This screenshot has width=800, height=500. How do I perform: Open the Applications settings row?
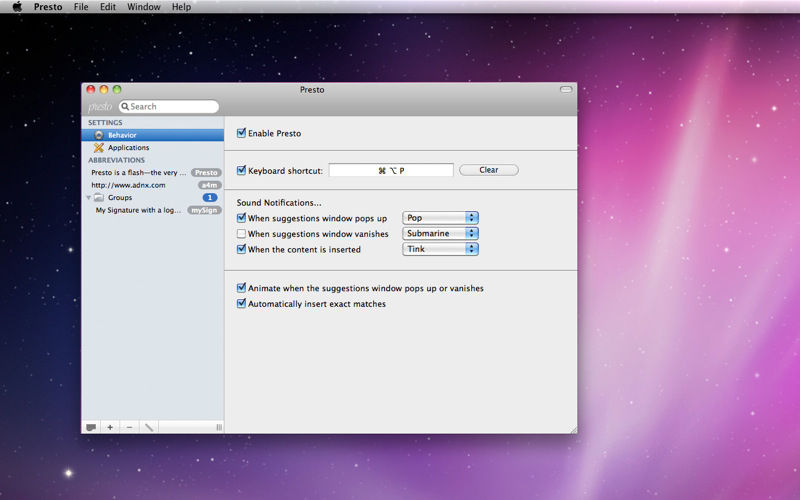pos(153,147)
